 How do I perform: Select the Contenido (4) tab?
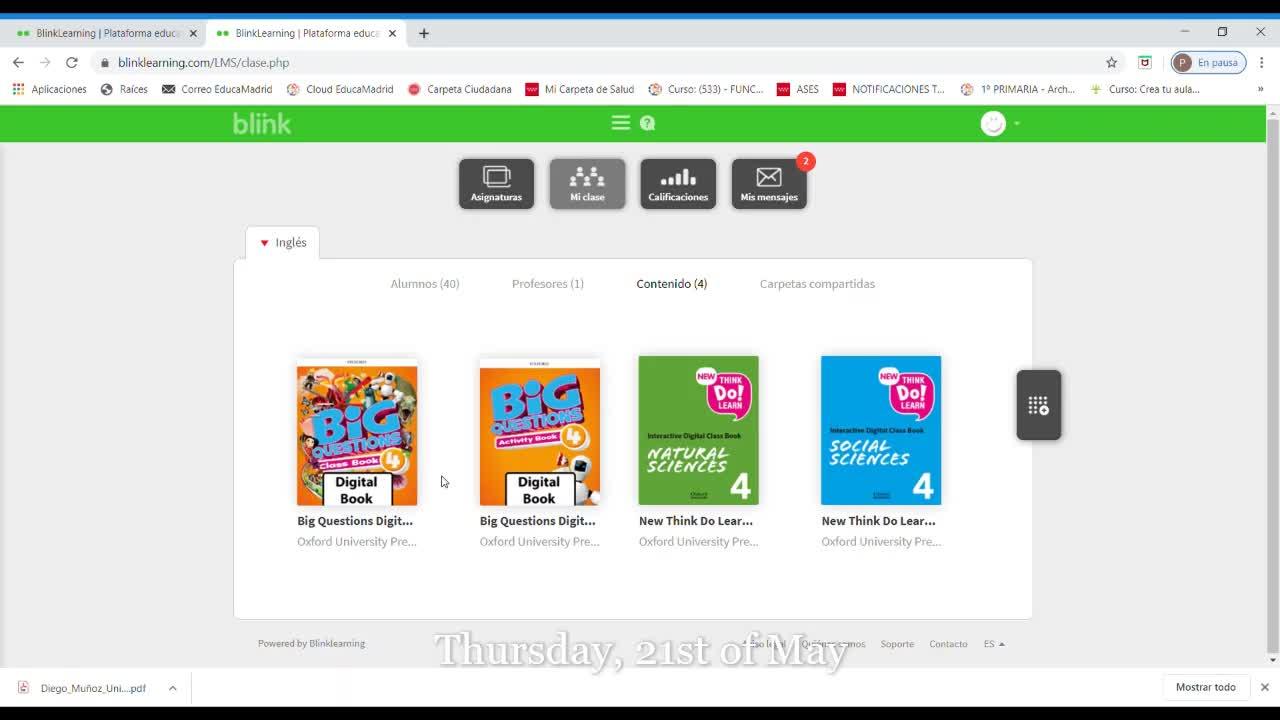click(x=672, y=284)
